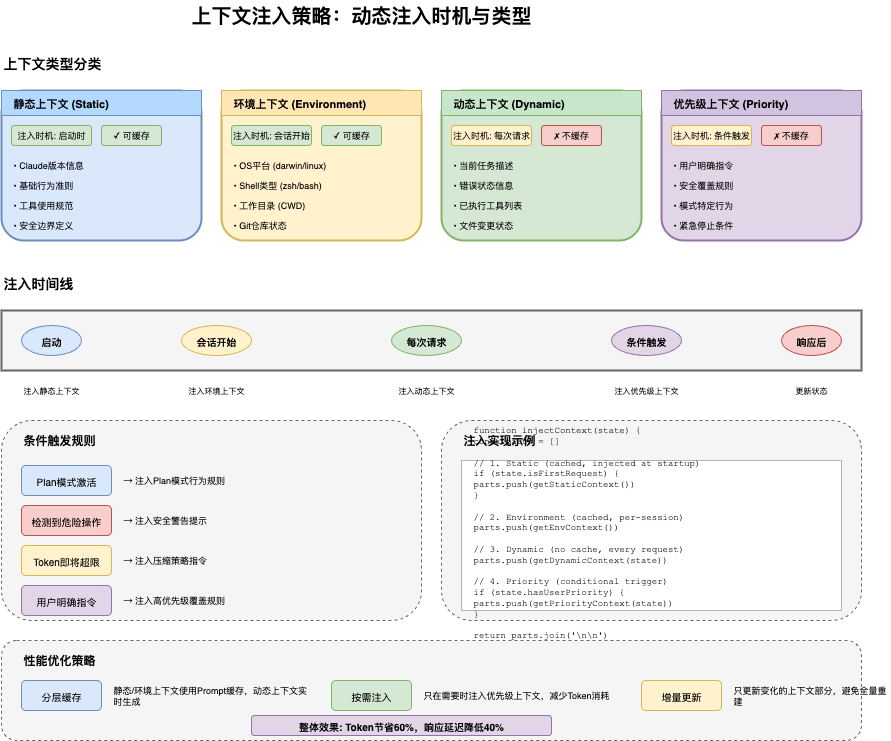The image size is (891, 741).
Task: Click the parts.push(getDynamicContext(state)) code line
Action: click(x=570, y=561)
